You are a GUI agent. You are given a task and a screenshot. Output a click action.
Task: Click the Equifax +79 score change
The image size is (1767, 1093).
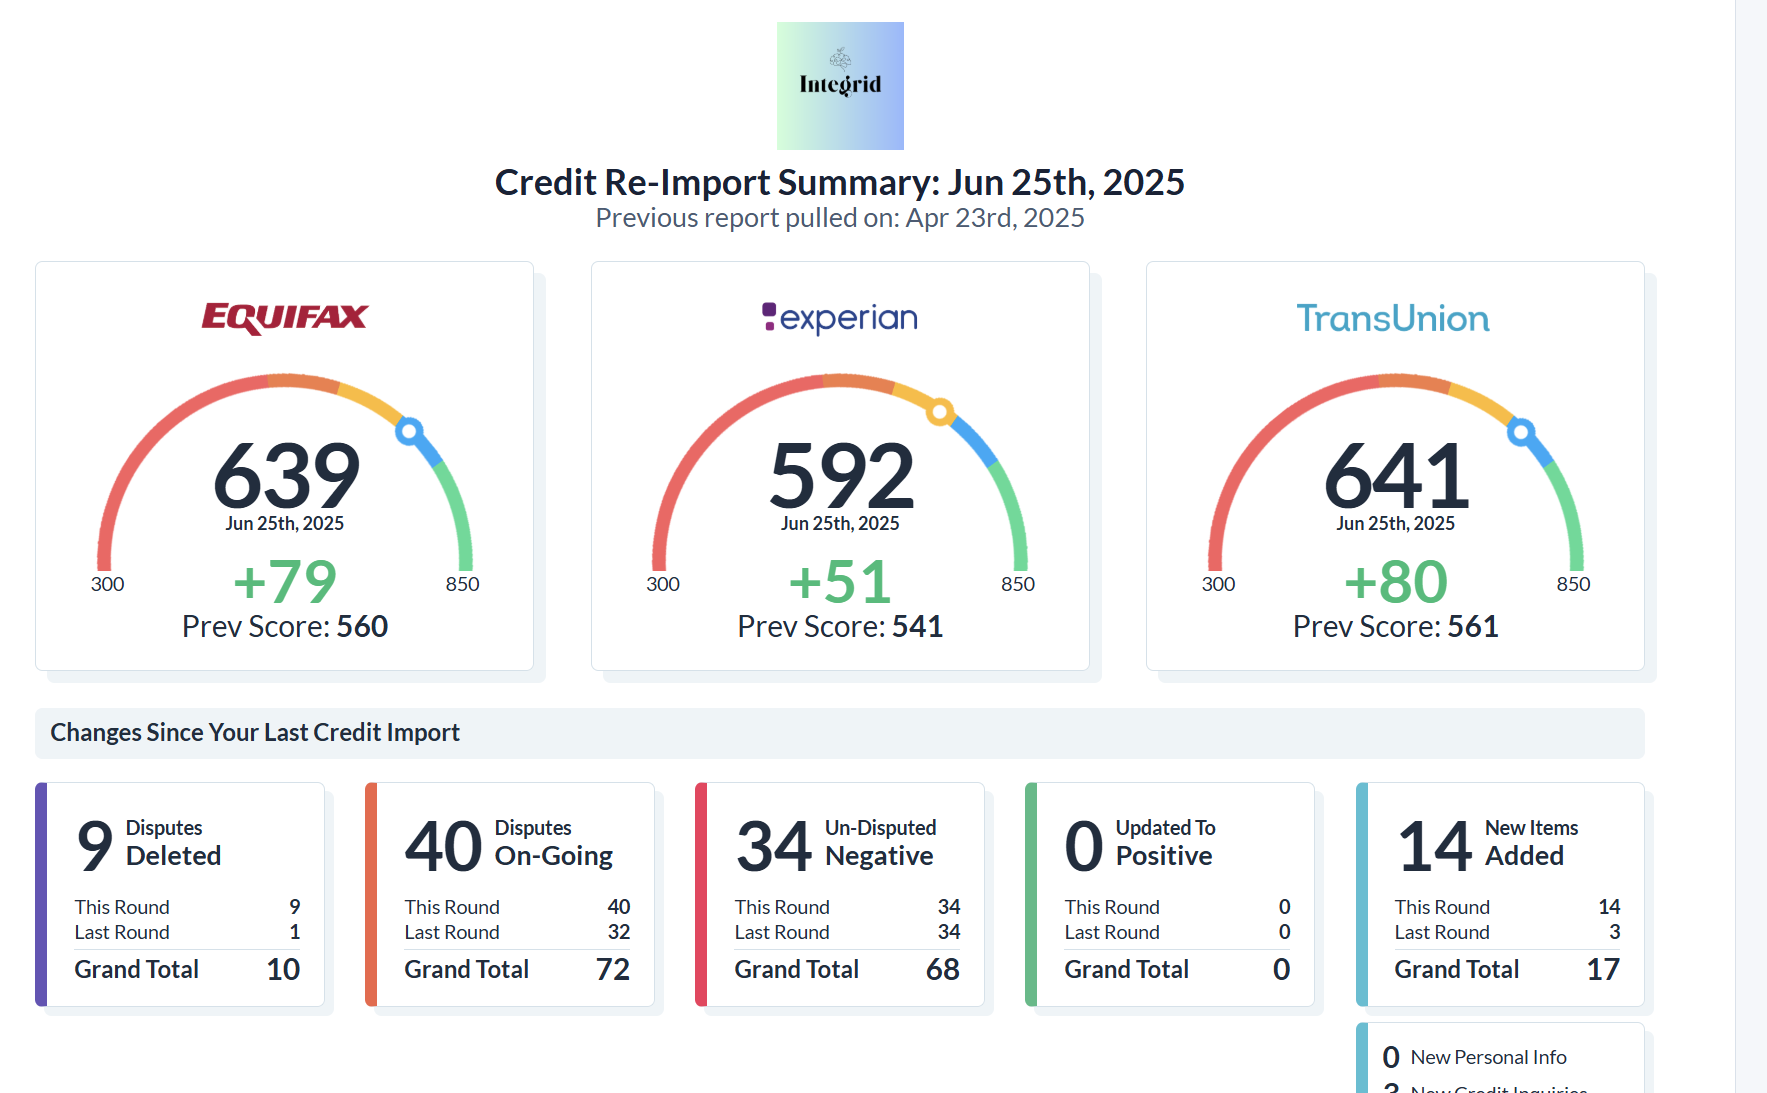285,582
